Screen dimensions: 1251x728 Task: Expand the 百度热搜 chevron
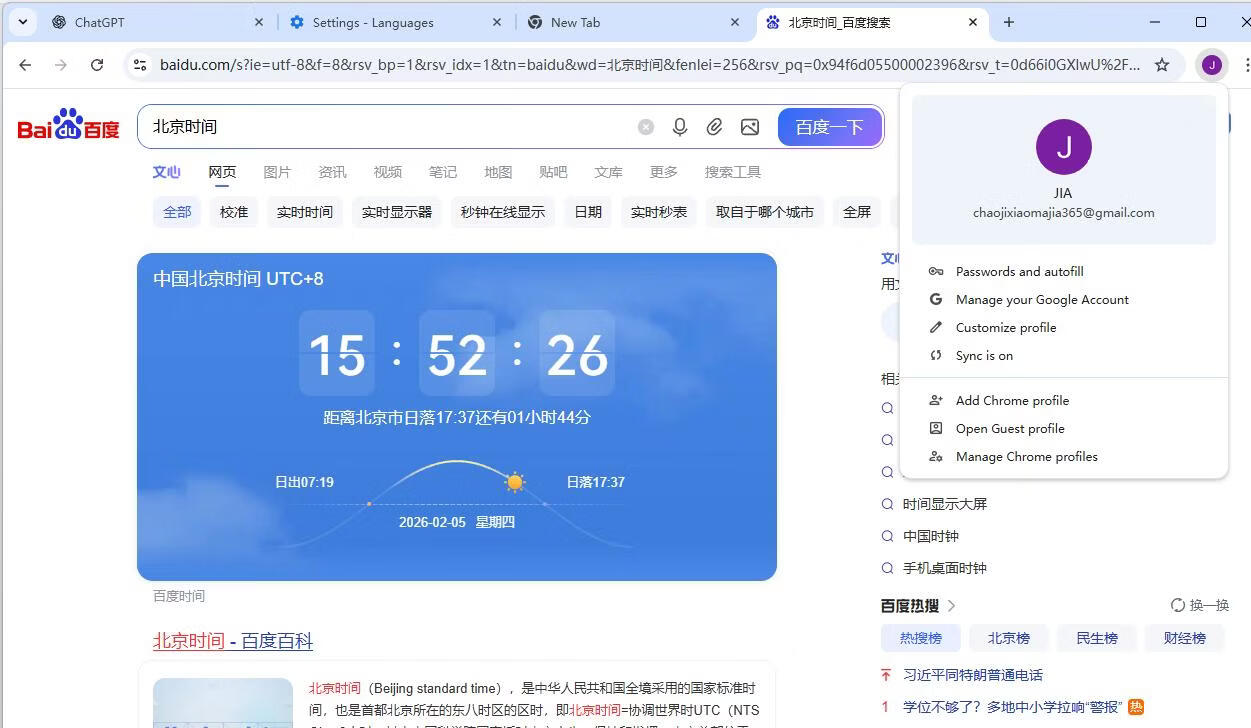952,605
